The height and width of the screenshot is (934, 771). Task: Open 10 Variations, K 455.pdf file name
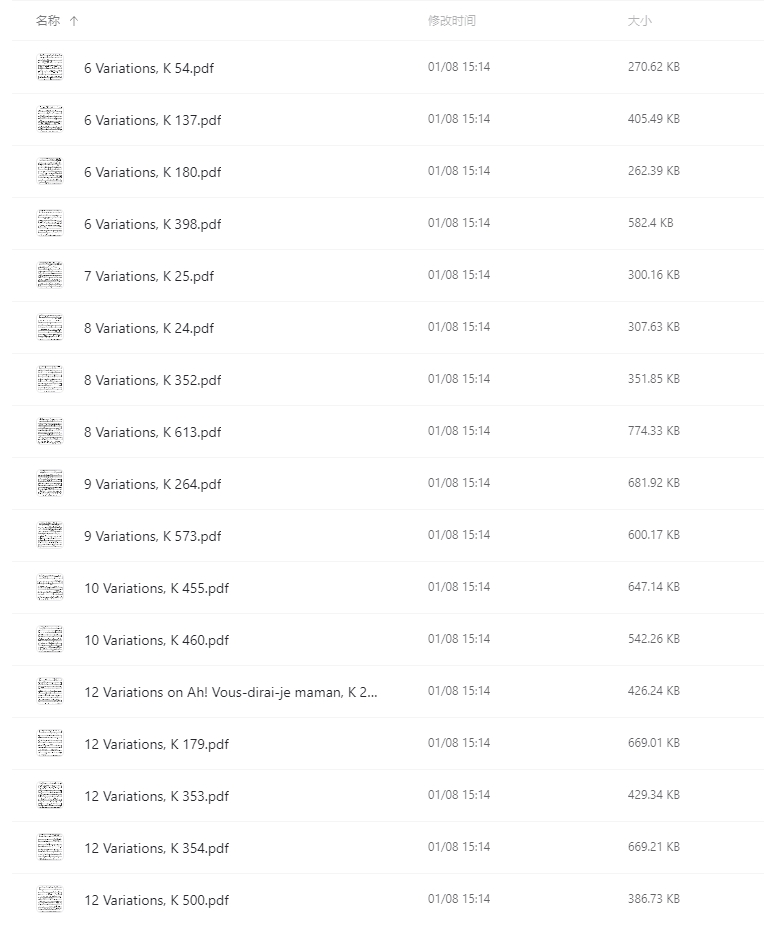pyautogui.click(x=157, y=588)
